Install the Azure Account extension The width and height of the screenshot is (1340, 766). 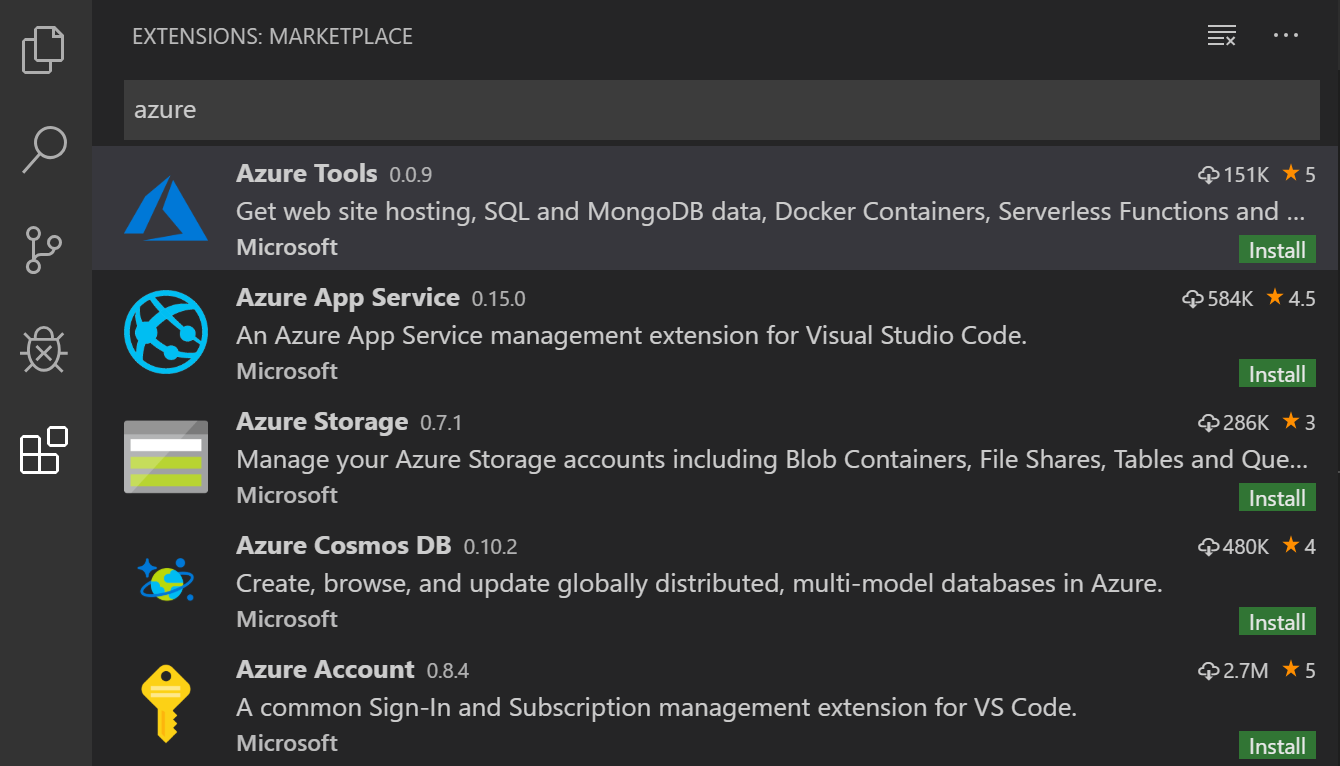point(1277,746)
